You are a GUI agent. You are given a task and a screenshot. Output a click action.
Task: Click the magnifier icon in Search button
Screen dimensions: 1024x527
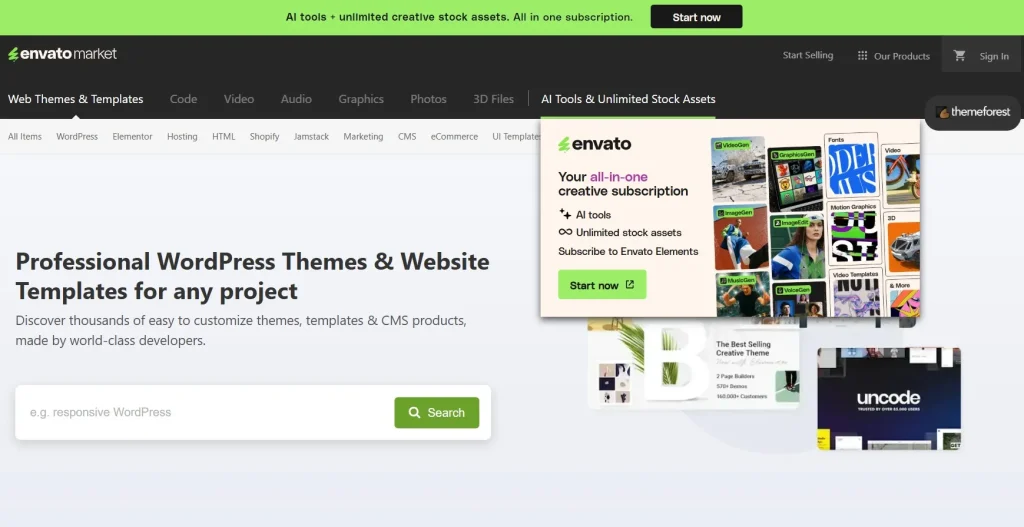pyautogui.click(x=414, y=413)
